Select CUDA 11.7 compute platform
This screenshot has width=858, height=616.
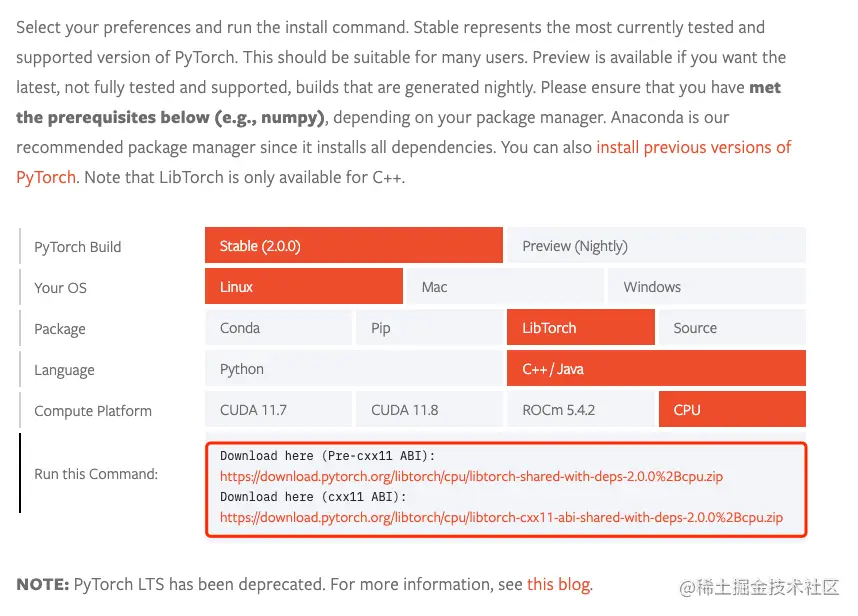[x=278, y=410]
